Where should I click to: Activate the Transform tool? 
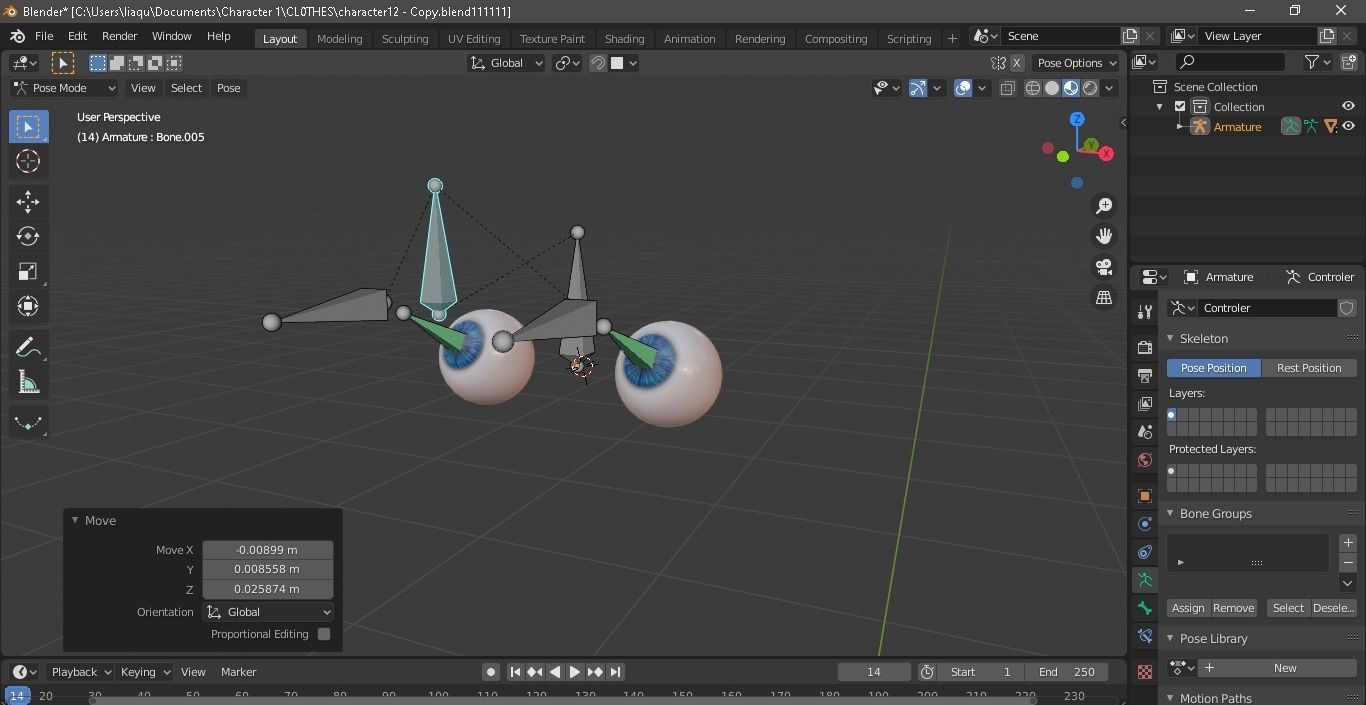(28, 306)
